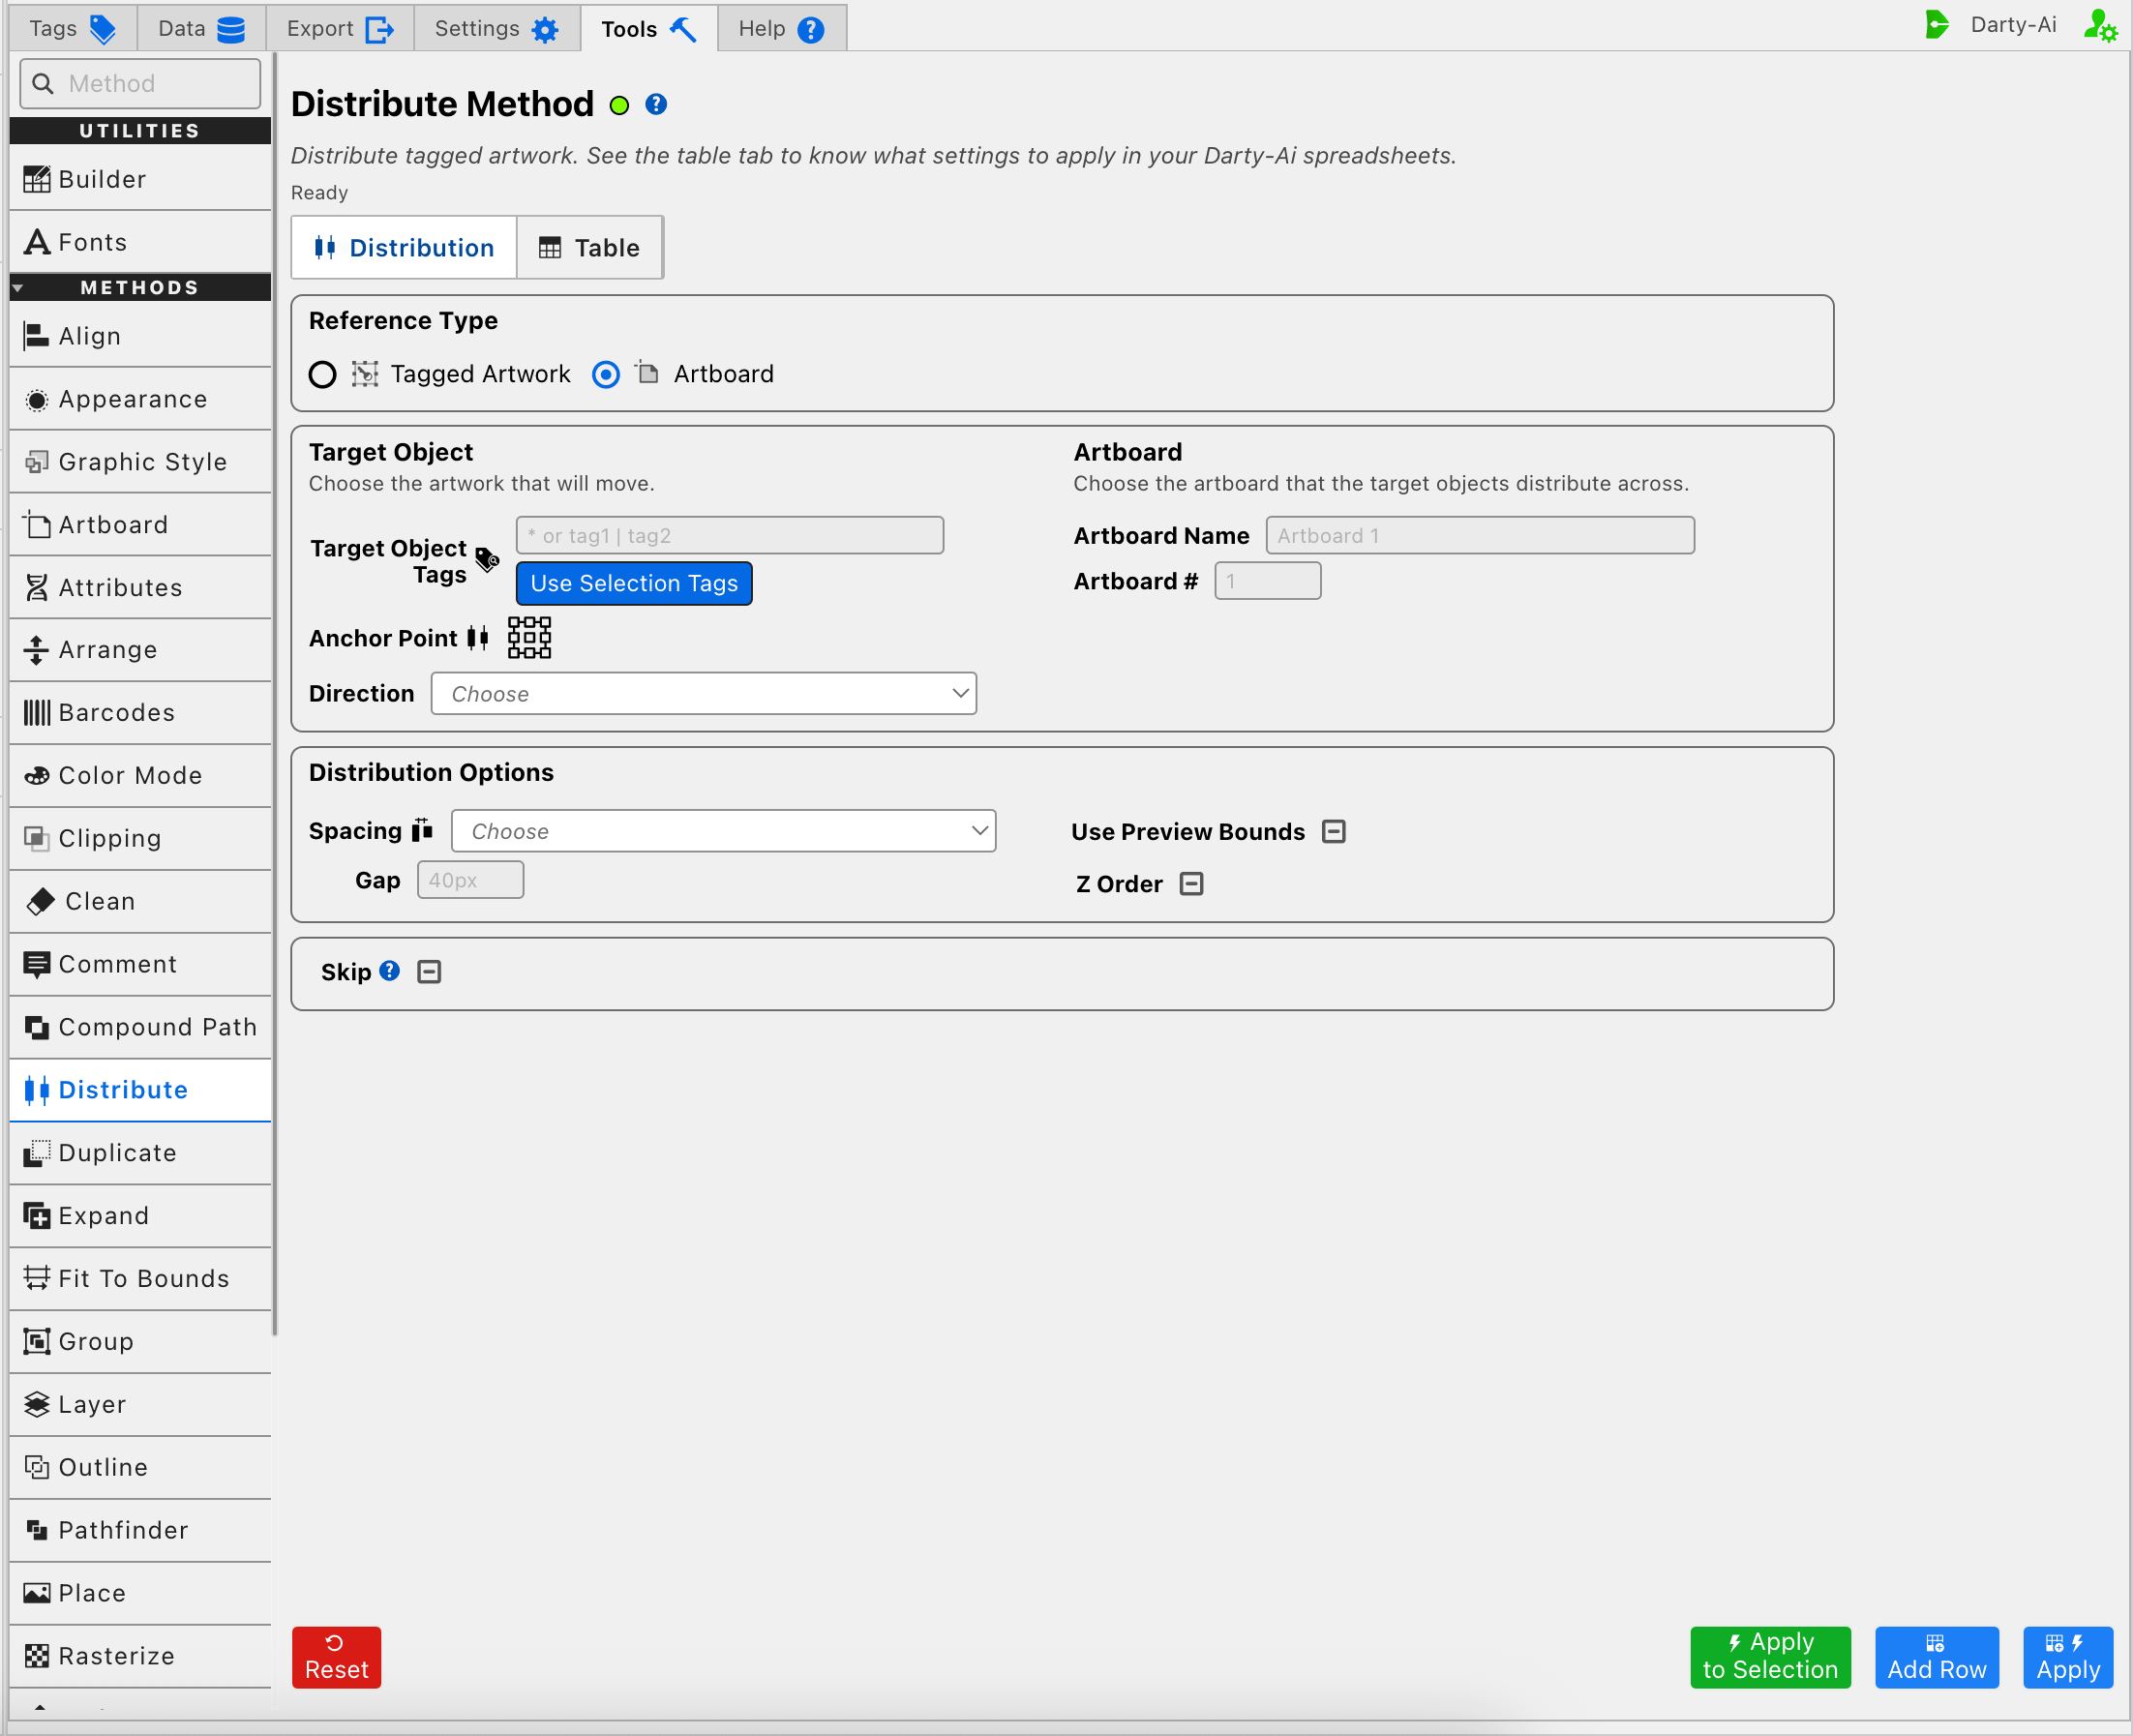Select the Pathfinder method
The width and height of the screenshot is (2133, 1736).
tap(140, 1530)
